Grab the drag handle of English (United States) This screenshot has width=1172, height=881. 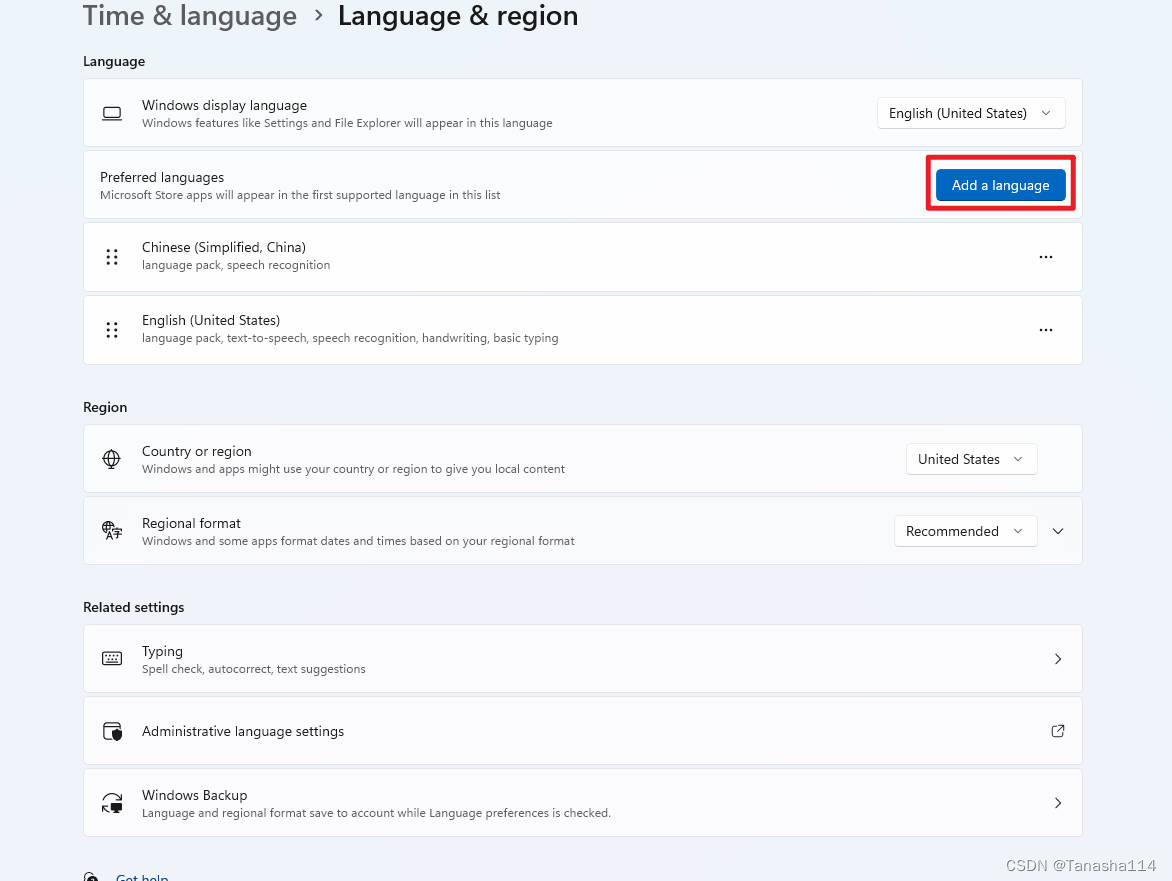pos(112,330)
